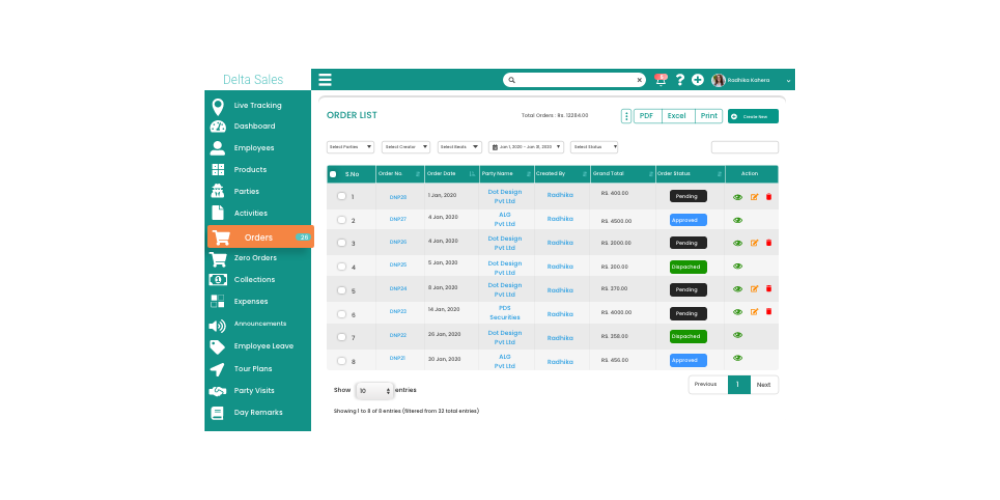This screenshot has height=500, width=1000.
Task: Tick the checkbox for row 2
Action: [341, 220]
